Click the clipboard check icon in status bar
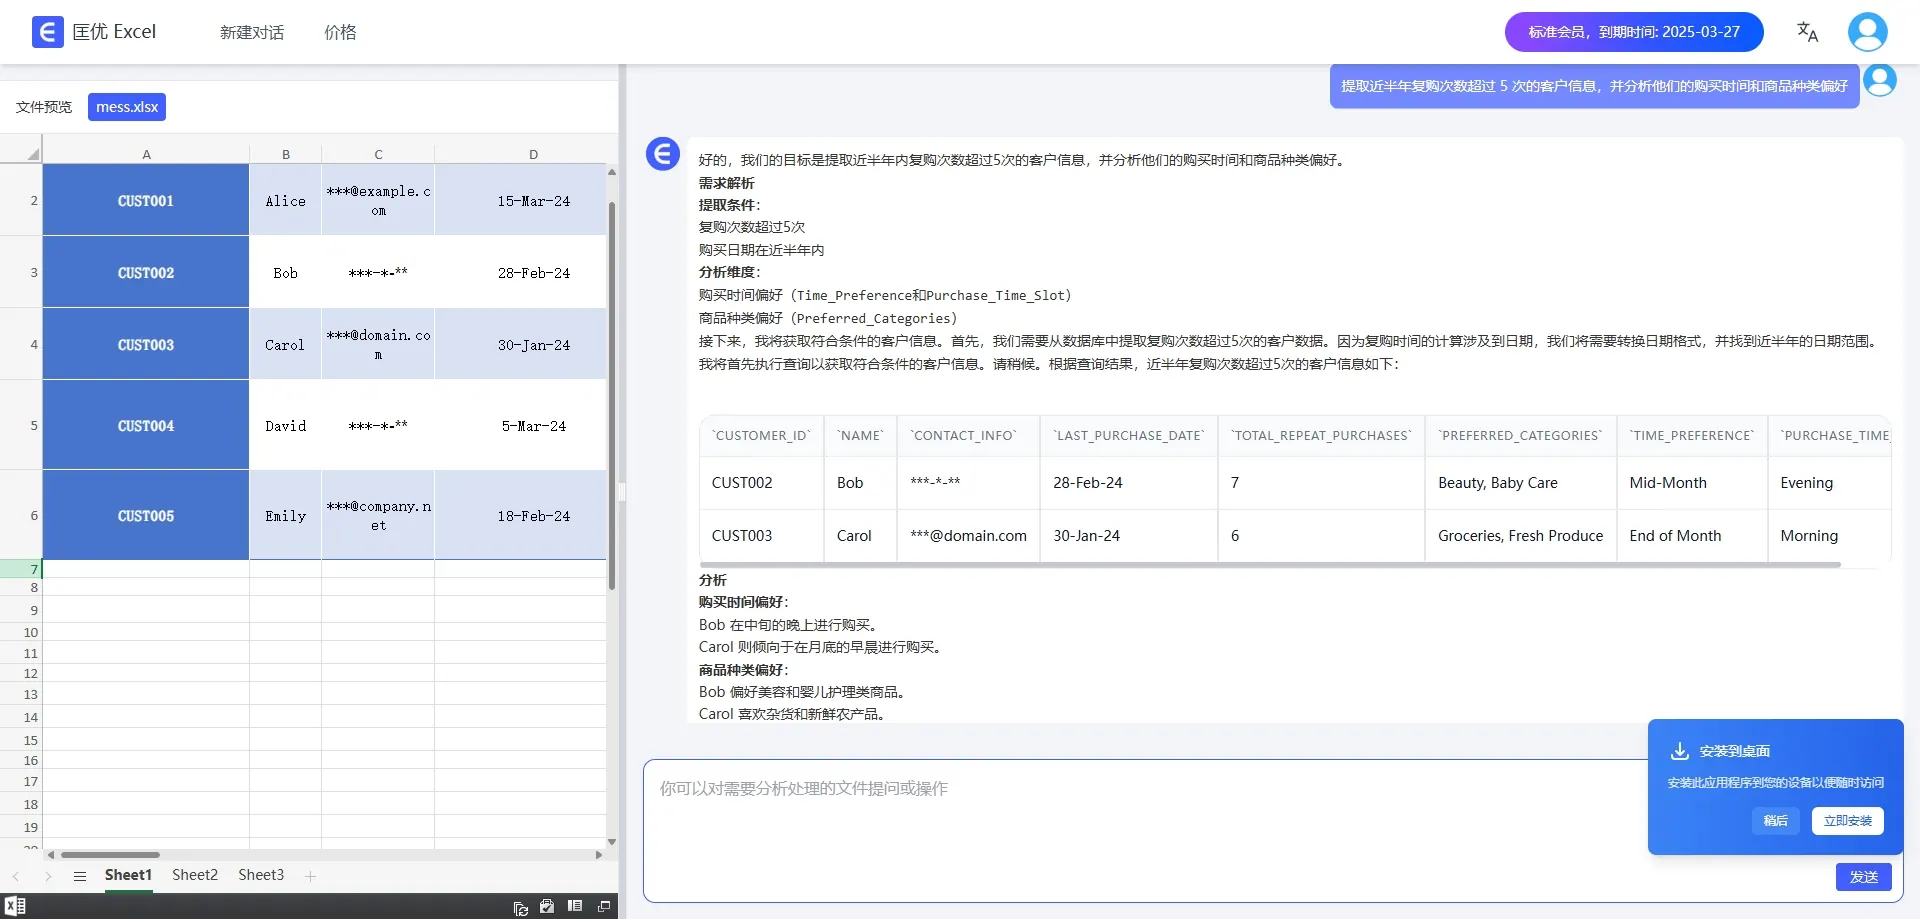This screenshot has width=1920, height=919. tap(547, 906)
